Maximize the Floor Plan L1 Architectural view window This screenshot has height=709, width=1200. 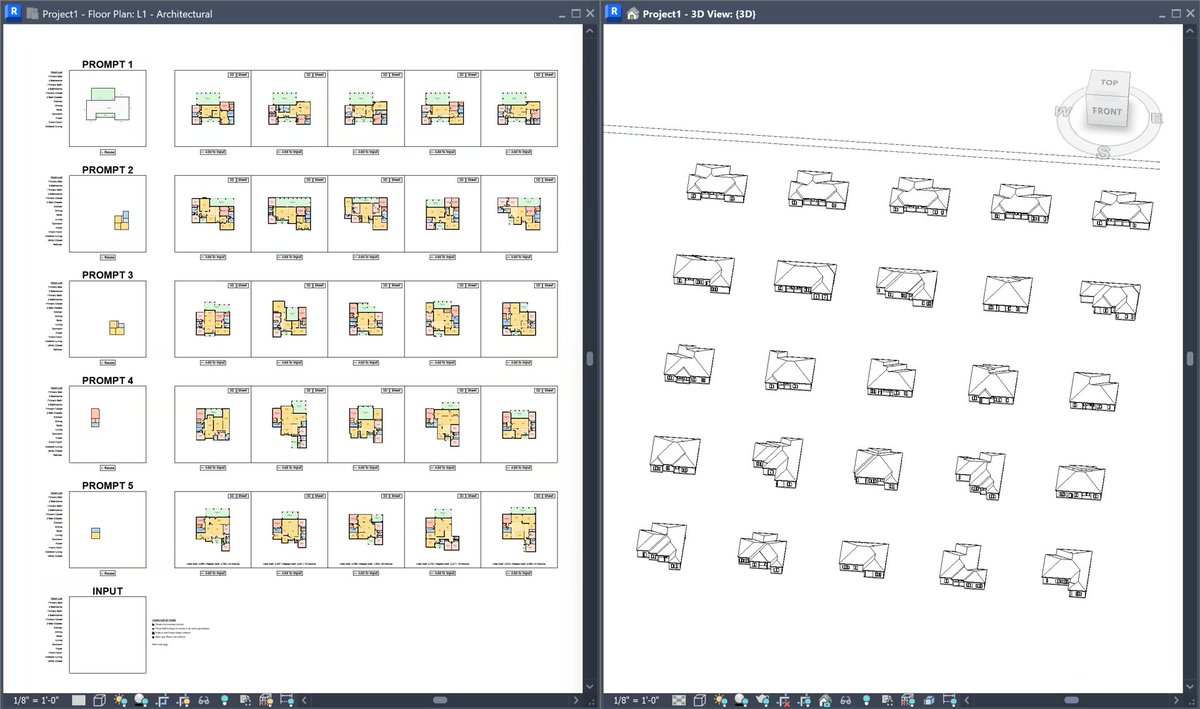(575, 13)
